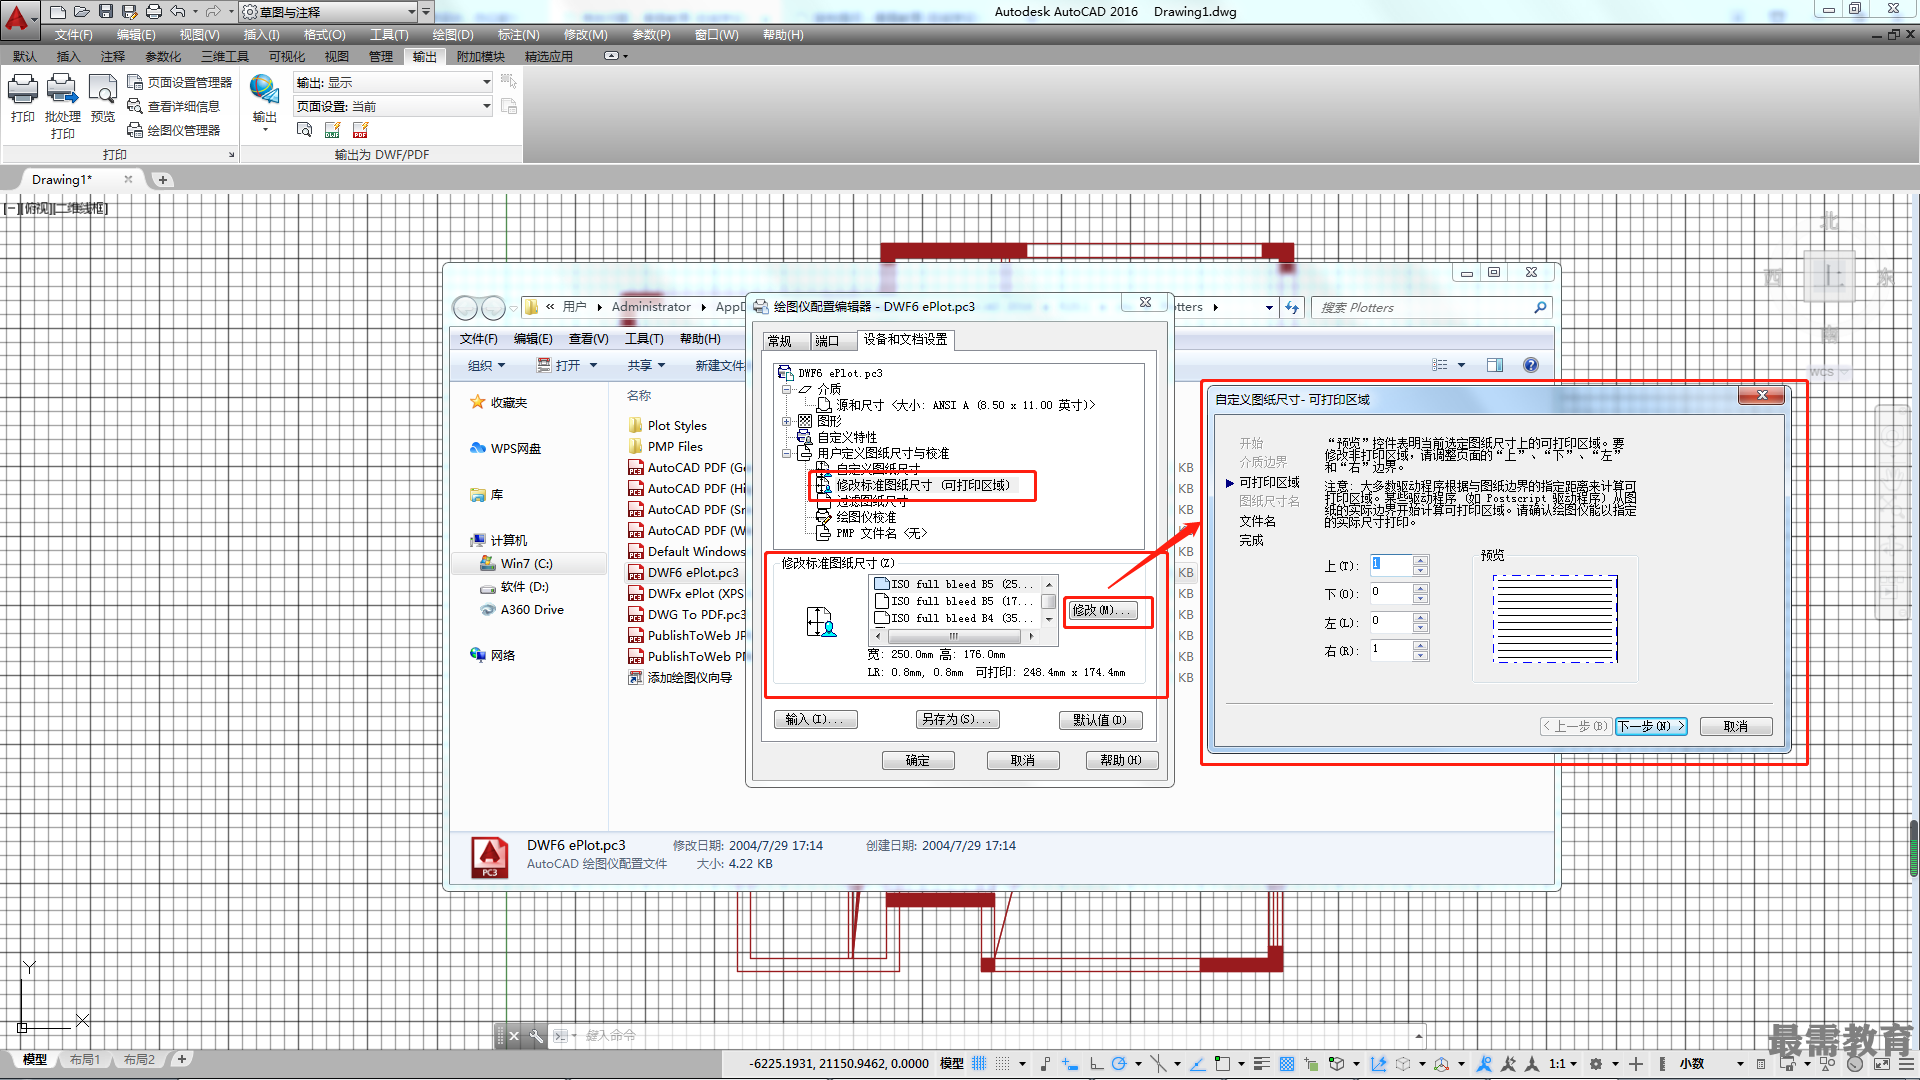Click 下一步(N) in paper size wizard
The width and height of the screenshot is (1920, 1080).
[x=1651, y=726]
